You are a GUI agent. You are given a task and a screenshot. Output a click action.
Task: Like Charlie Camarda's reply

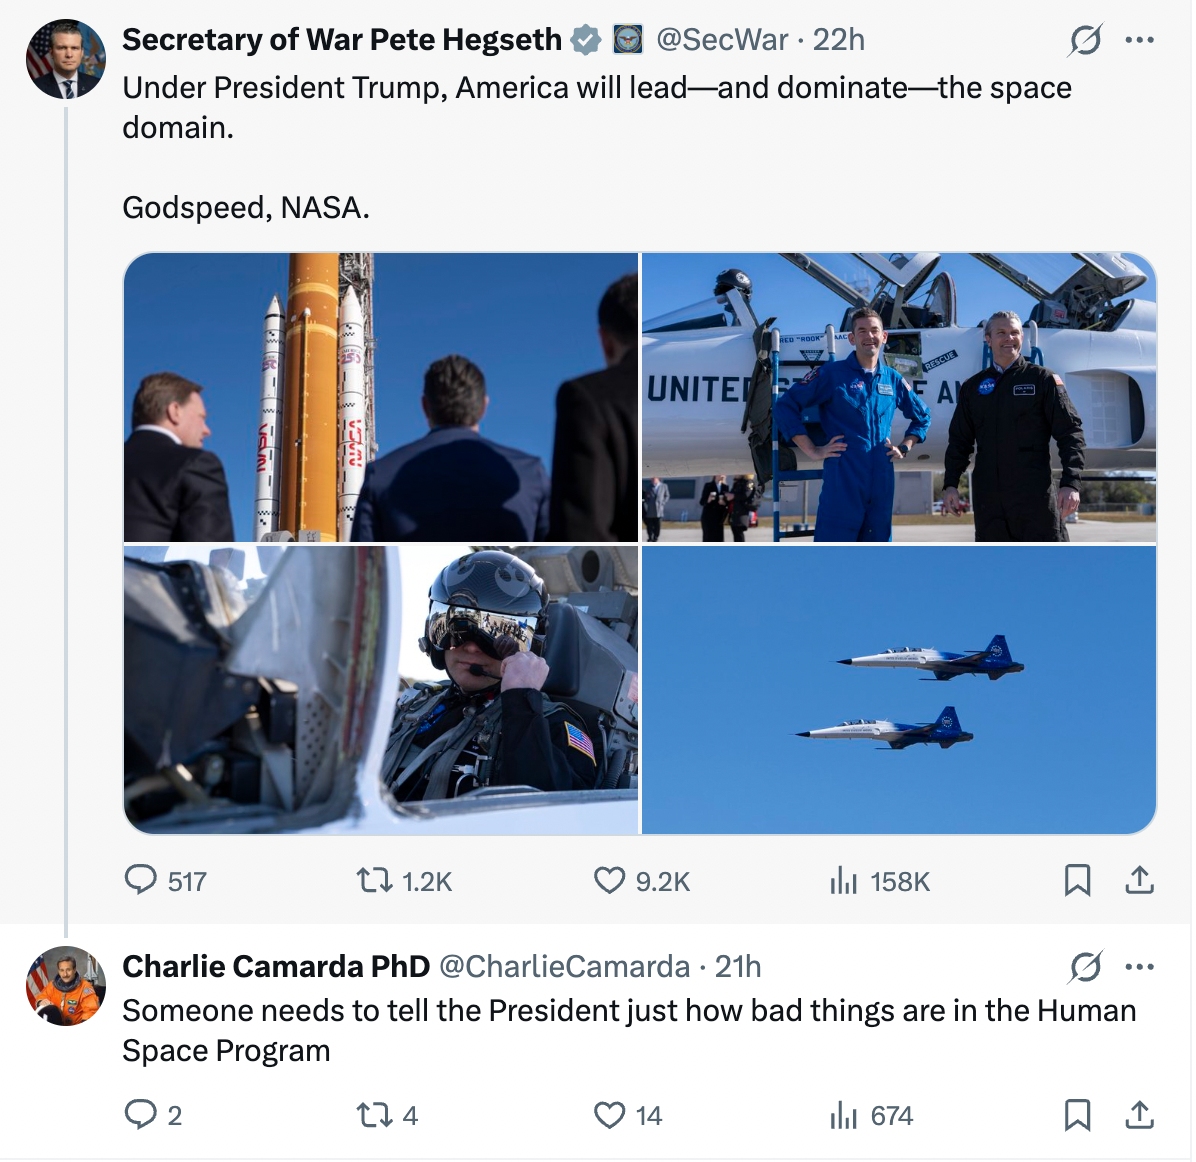(x=609, y=1114)
